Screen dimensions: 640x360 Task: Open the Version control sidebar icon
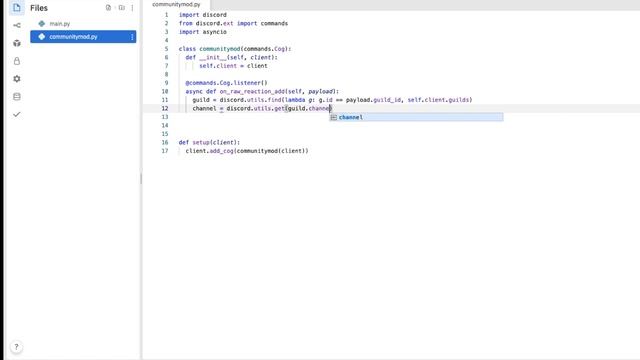tap(17, 25)
